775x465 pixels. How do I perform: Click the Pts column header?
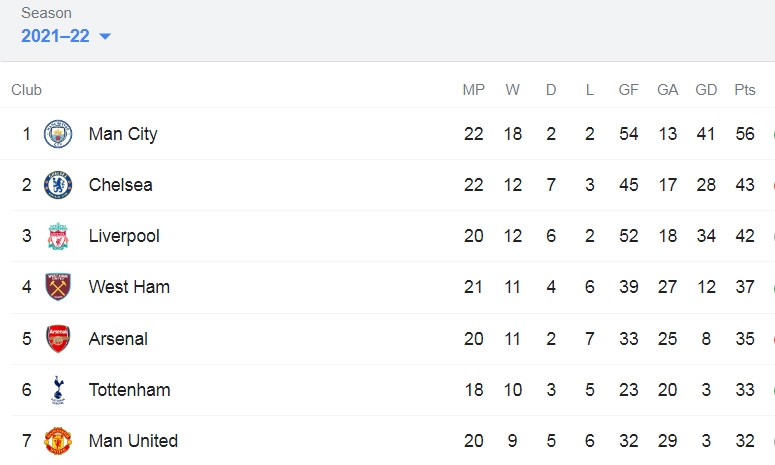[745, 90]
